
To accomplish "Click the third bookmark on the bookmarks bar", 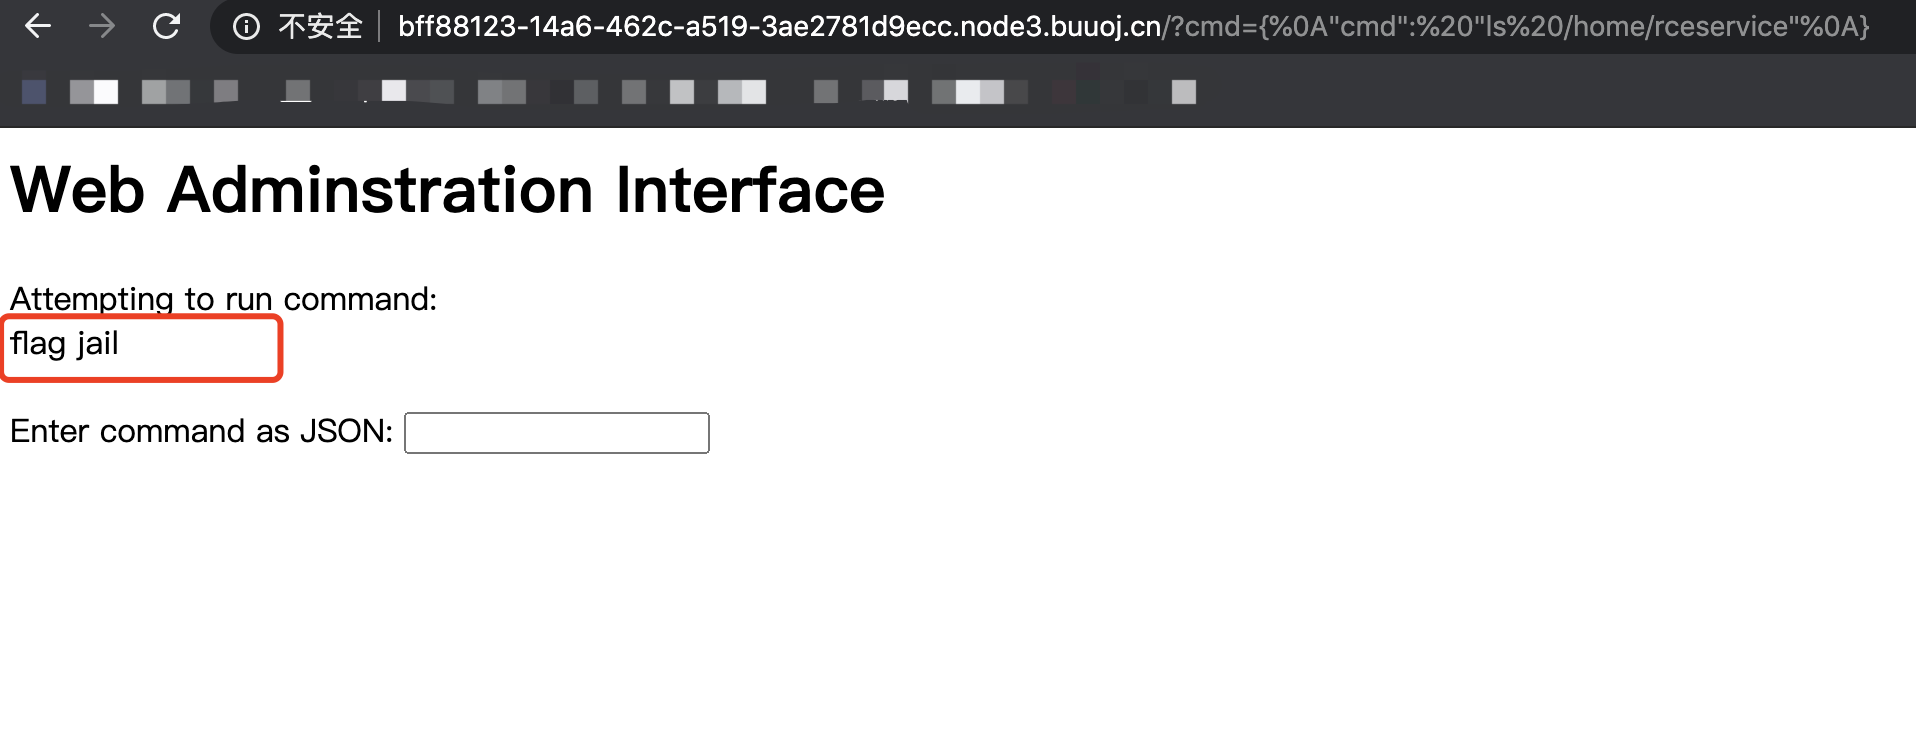I will click(165, 91).
